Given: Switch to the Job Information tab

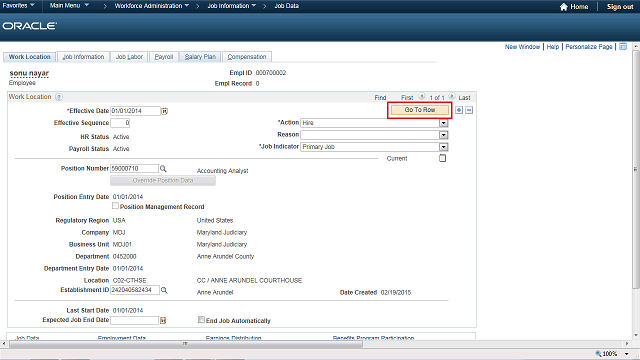Looking at the screenshot, I should 83,57.
